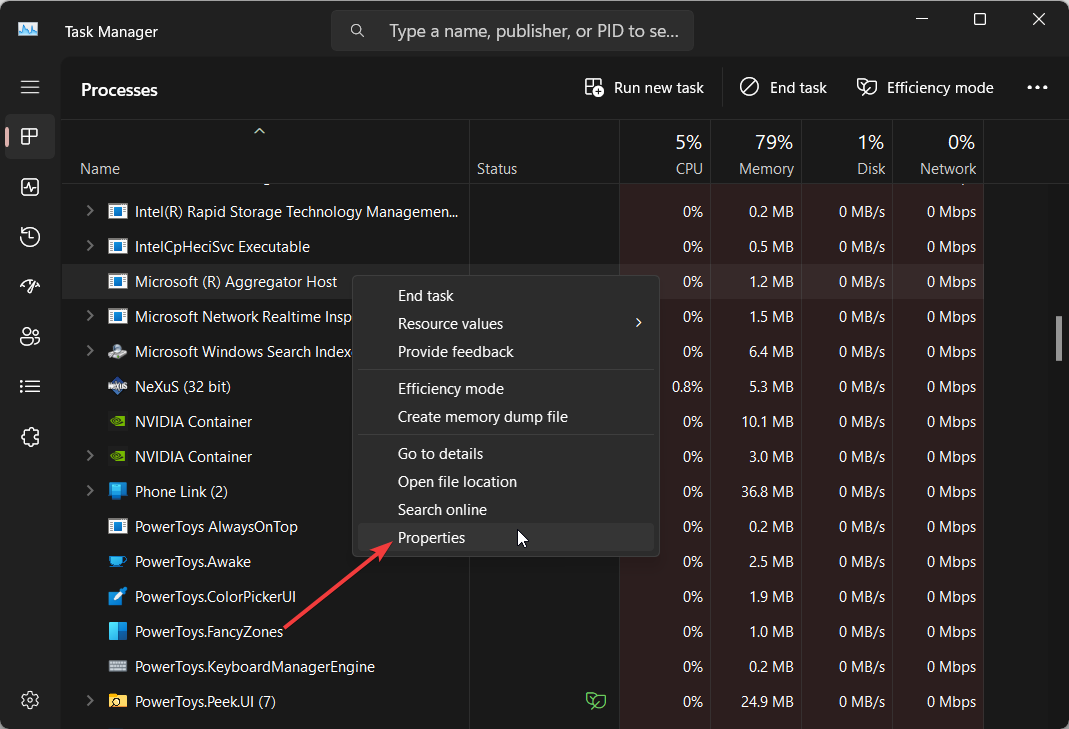This screenshot has height=729, width=1069.
Task: Select Go to details menu entry
Action: (x=506, y=453)
